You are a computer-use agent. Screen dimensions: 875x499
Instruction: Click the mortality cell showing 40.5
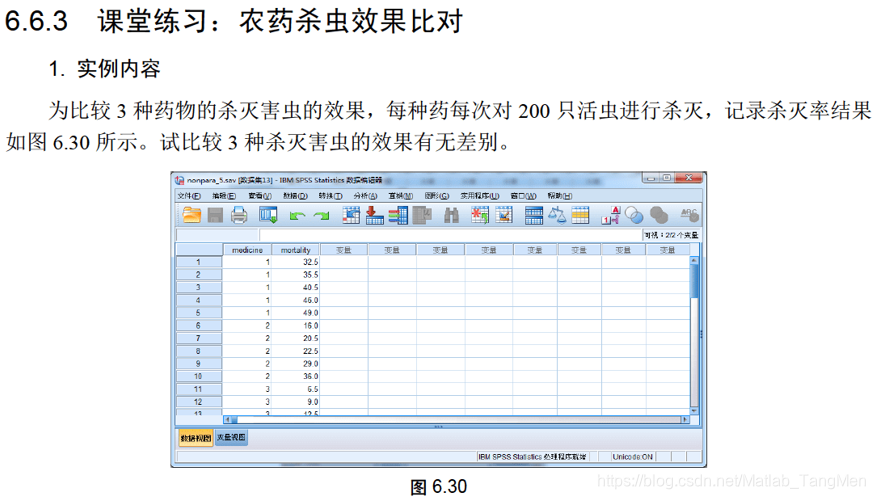295,287
